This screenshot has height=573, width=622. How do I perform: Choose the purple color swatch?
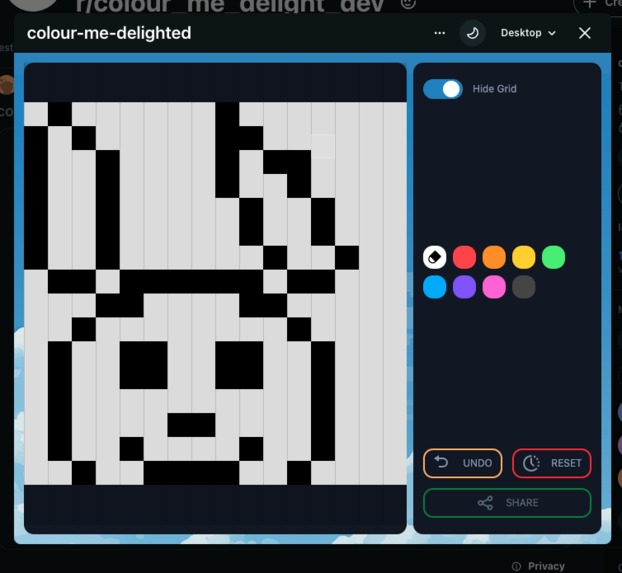pos(464,287)
